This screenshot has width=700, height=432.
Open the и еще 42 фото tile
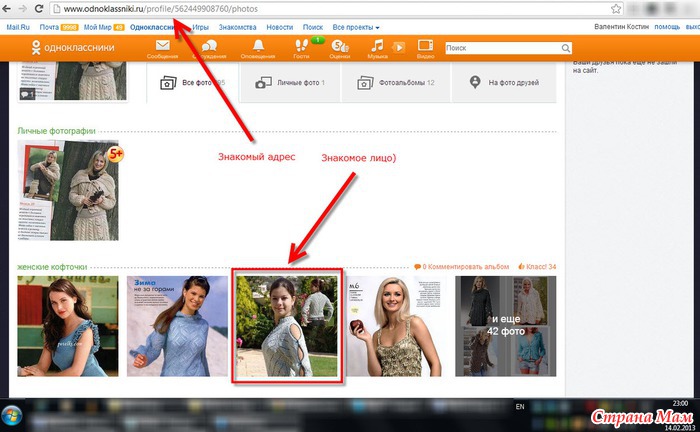pyautogui.click(x=506, y=326)
